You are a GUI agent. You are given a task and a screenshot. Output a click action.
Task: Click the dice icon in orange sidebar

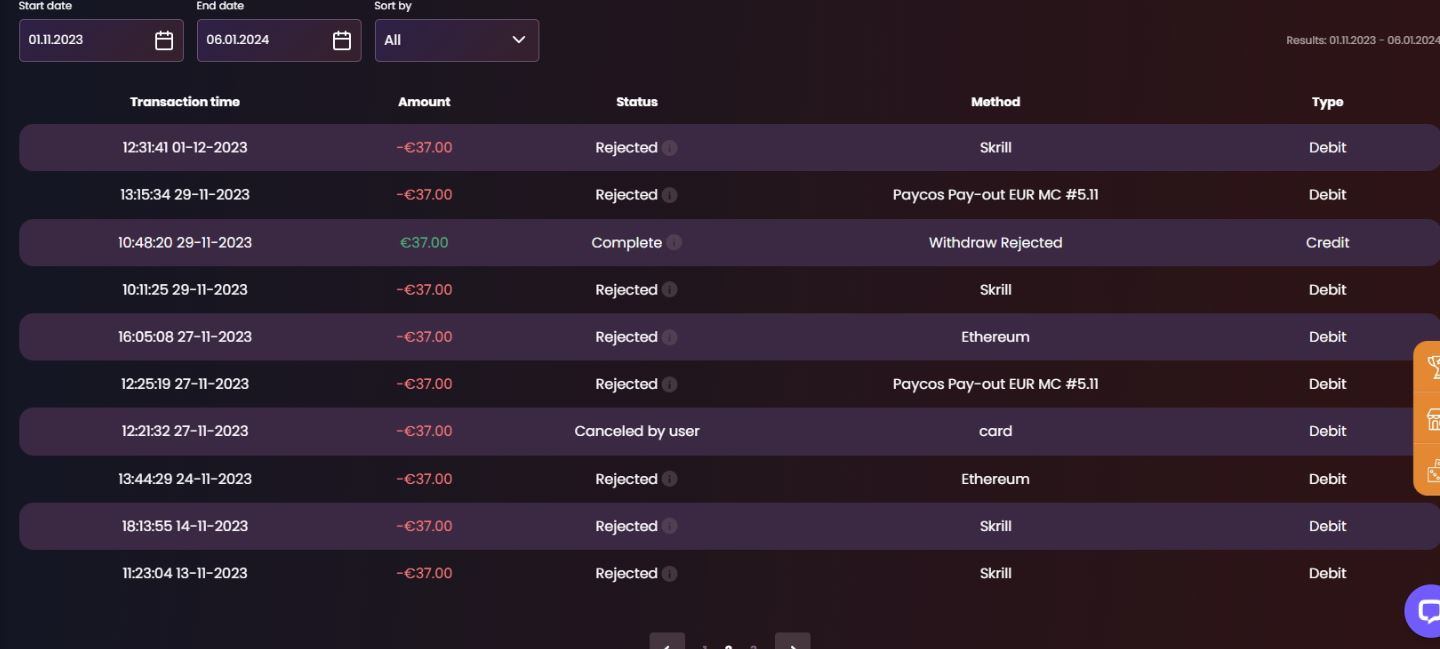click(x=1432, y=470)
